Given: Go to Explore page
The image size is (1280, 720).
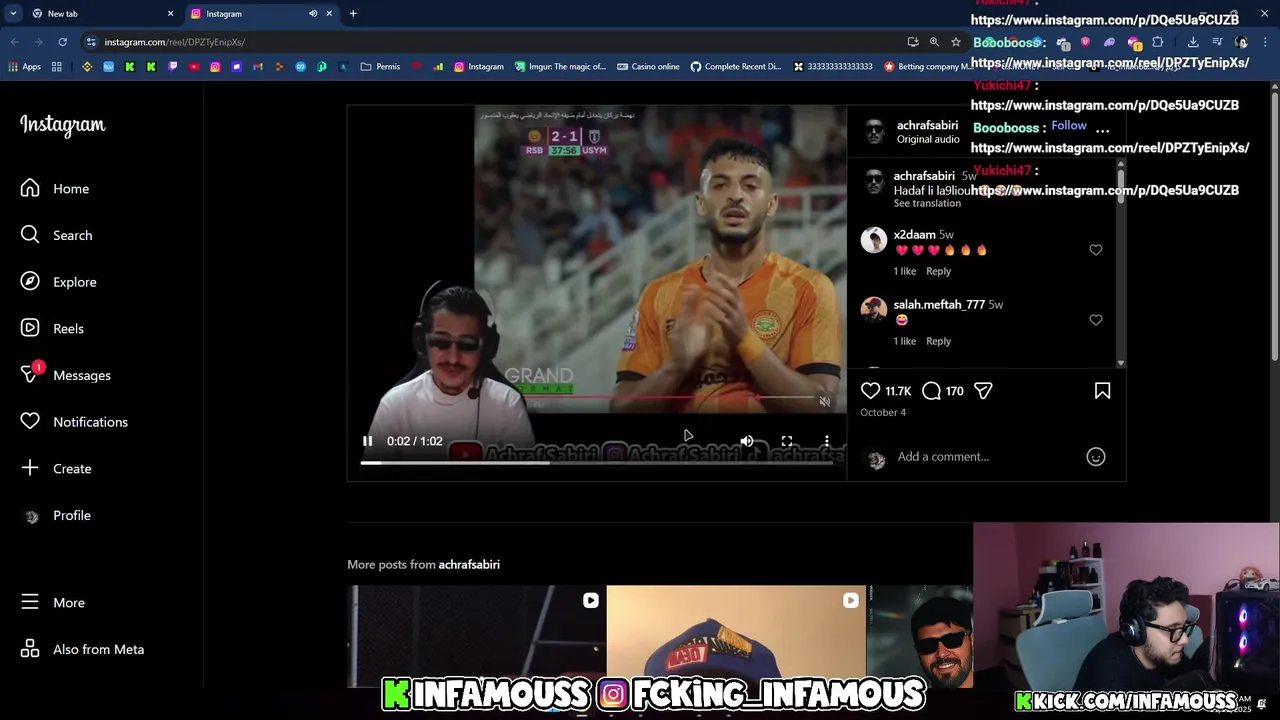Looking at the screenshot, I should (59, 282).
